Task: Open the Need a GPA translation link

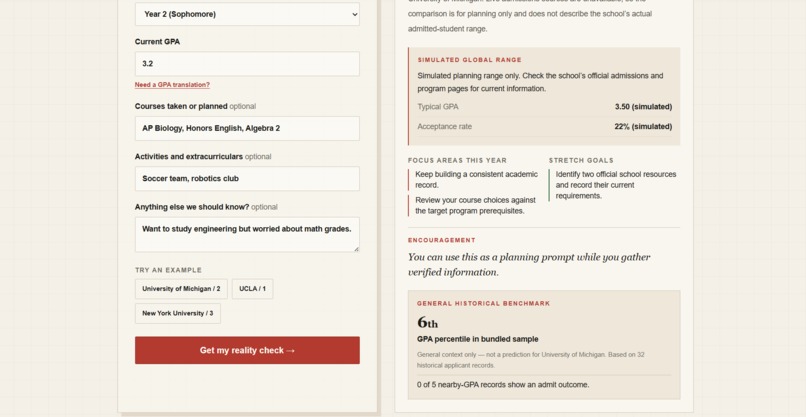Action: [172, 85]
